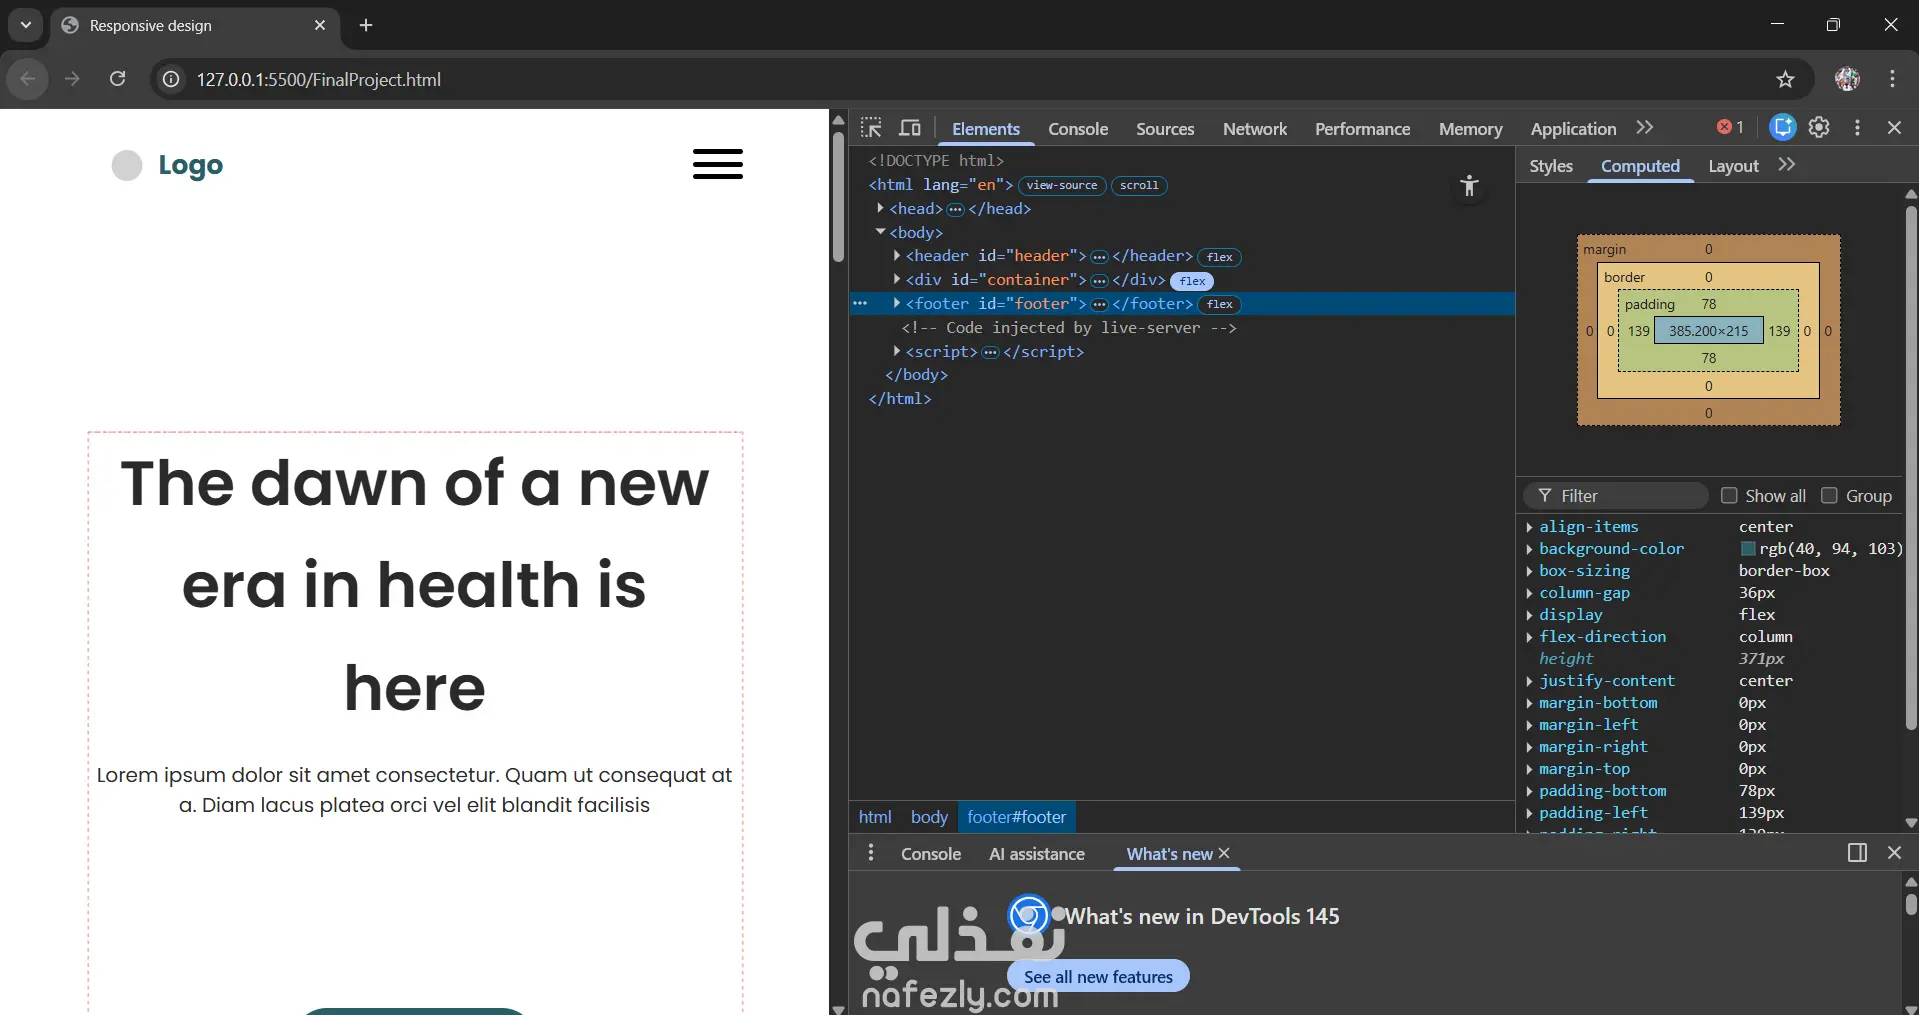Enable the Show all checkbox

1729,496
